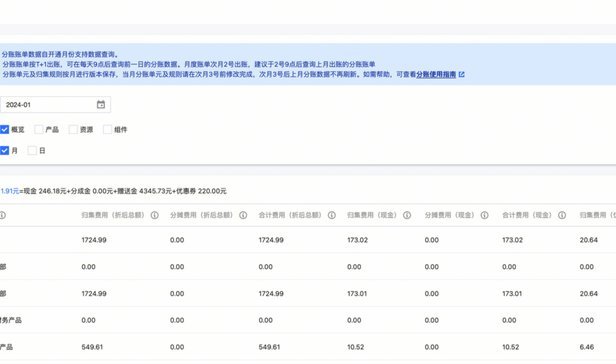Click the summary text 分成金 0.00元
Viewport: 616px width, 364px height.
[92, 191]
